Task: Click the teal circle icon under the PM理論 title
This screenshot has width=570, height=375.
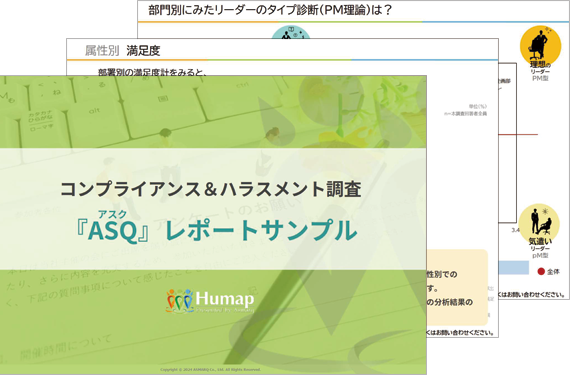Action: tap(291, 32)
